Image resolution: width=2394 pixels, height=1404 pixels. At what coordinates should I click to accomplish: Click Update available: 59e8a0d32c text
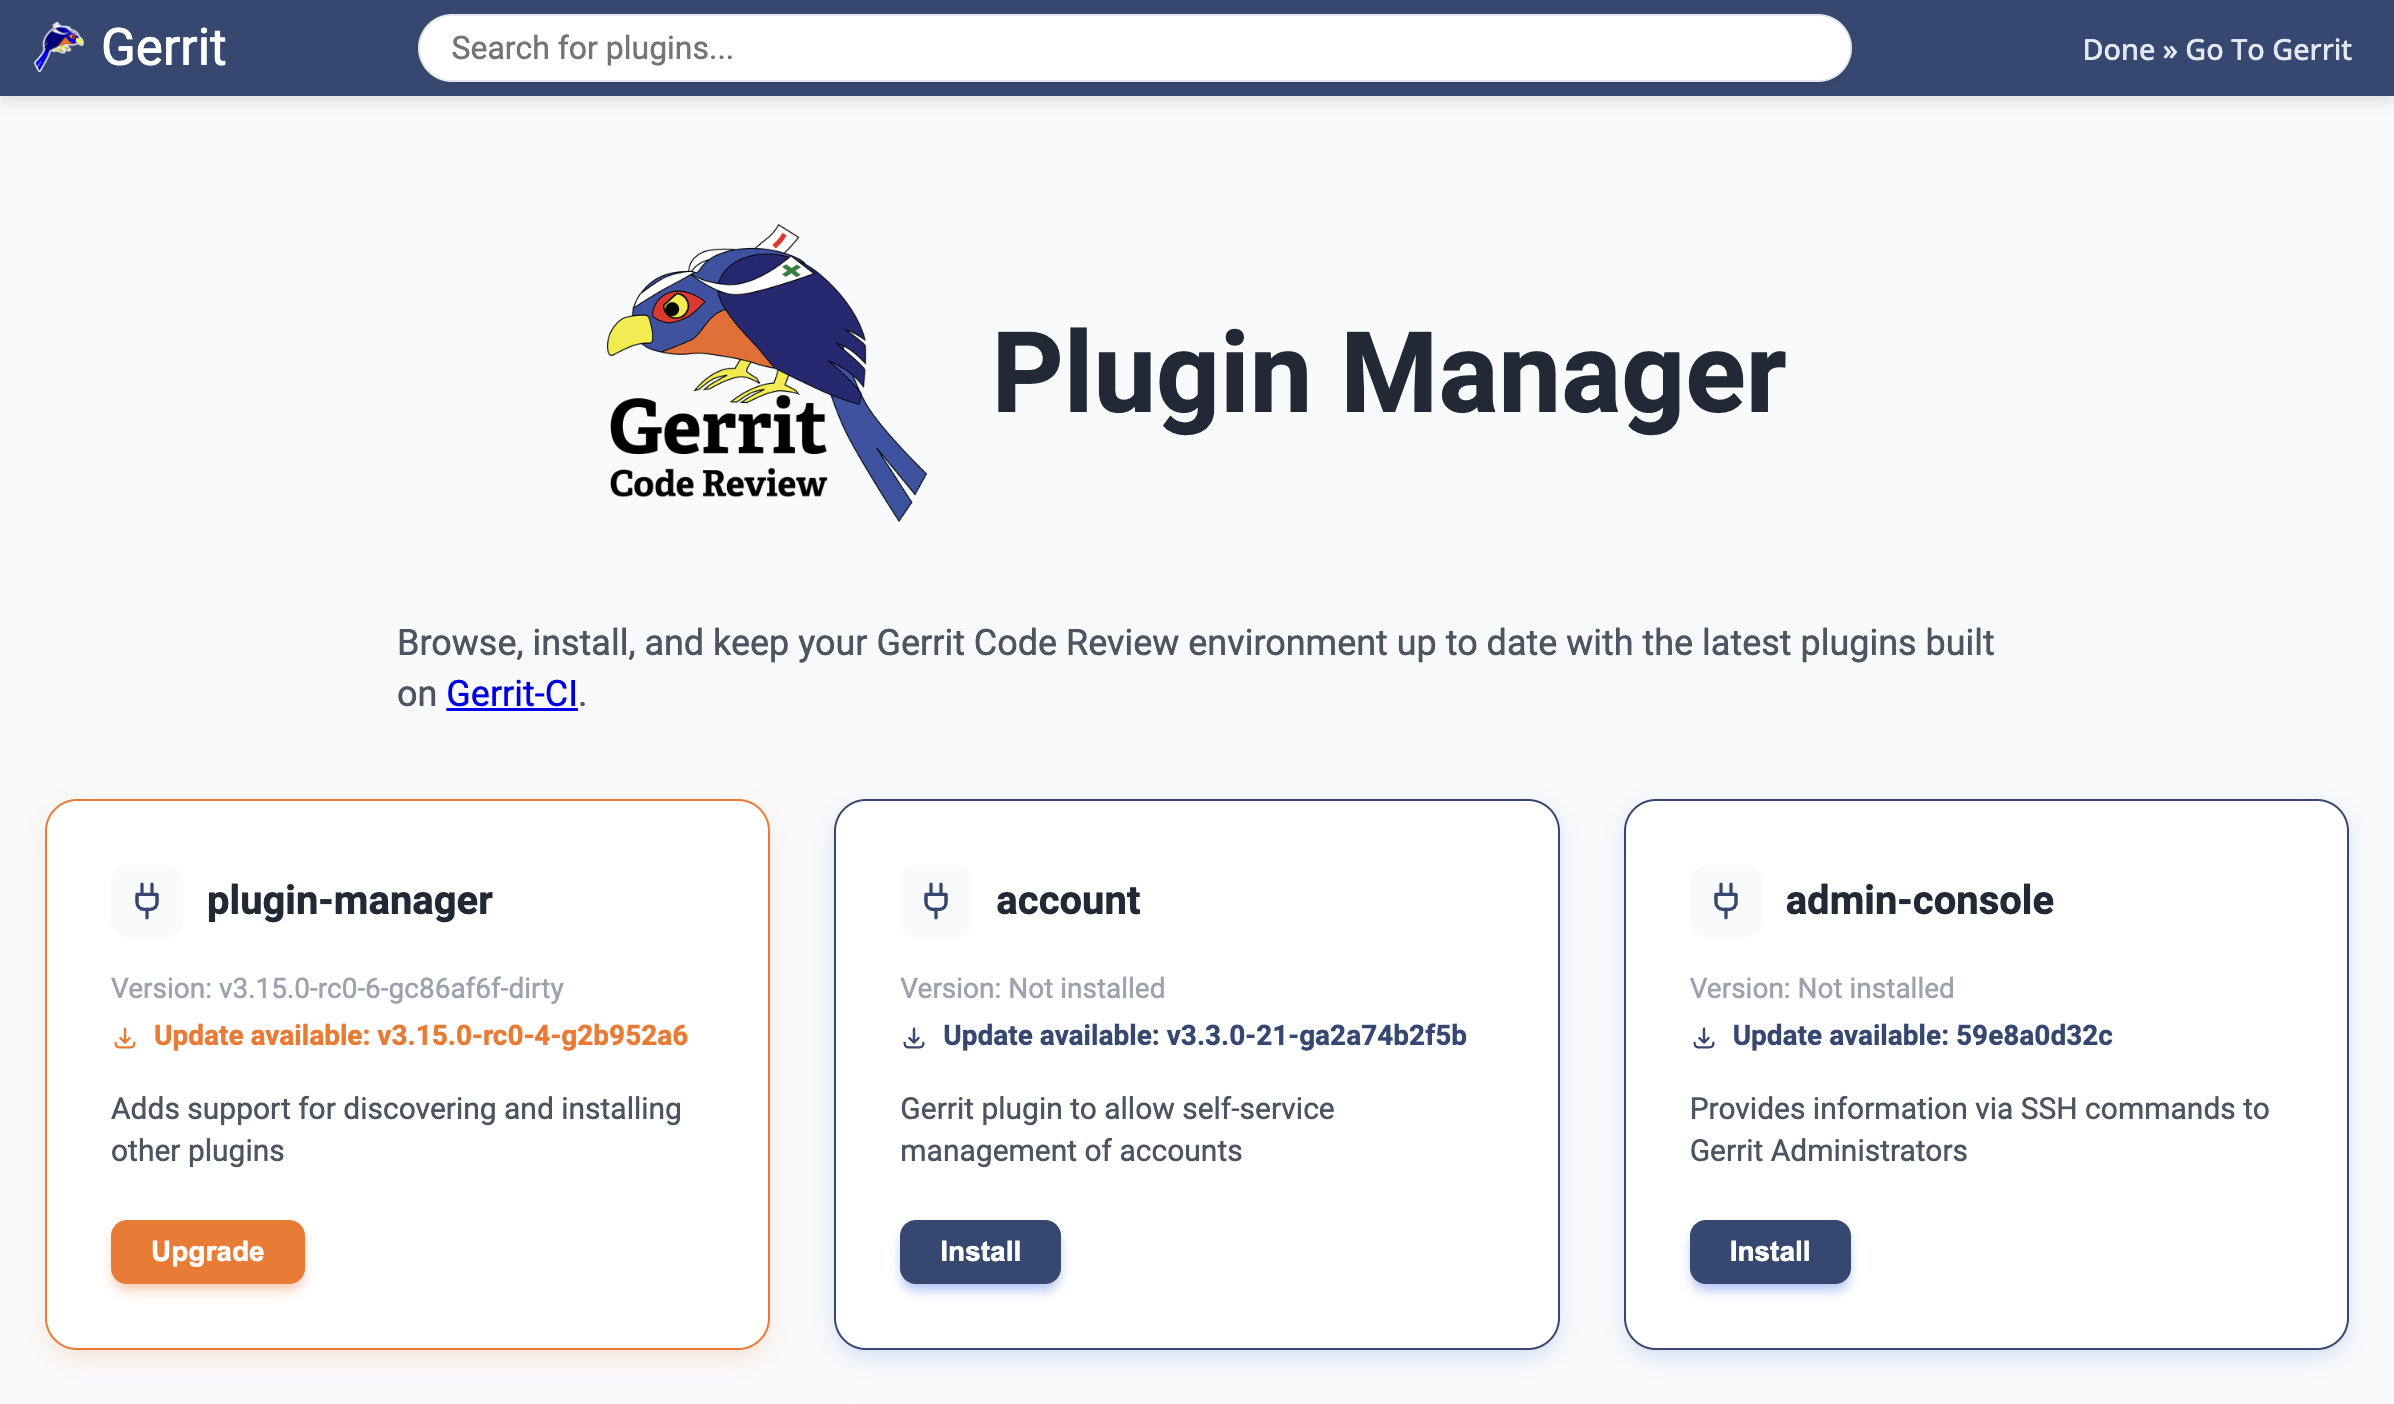coord(1923,1035)
